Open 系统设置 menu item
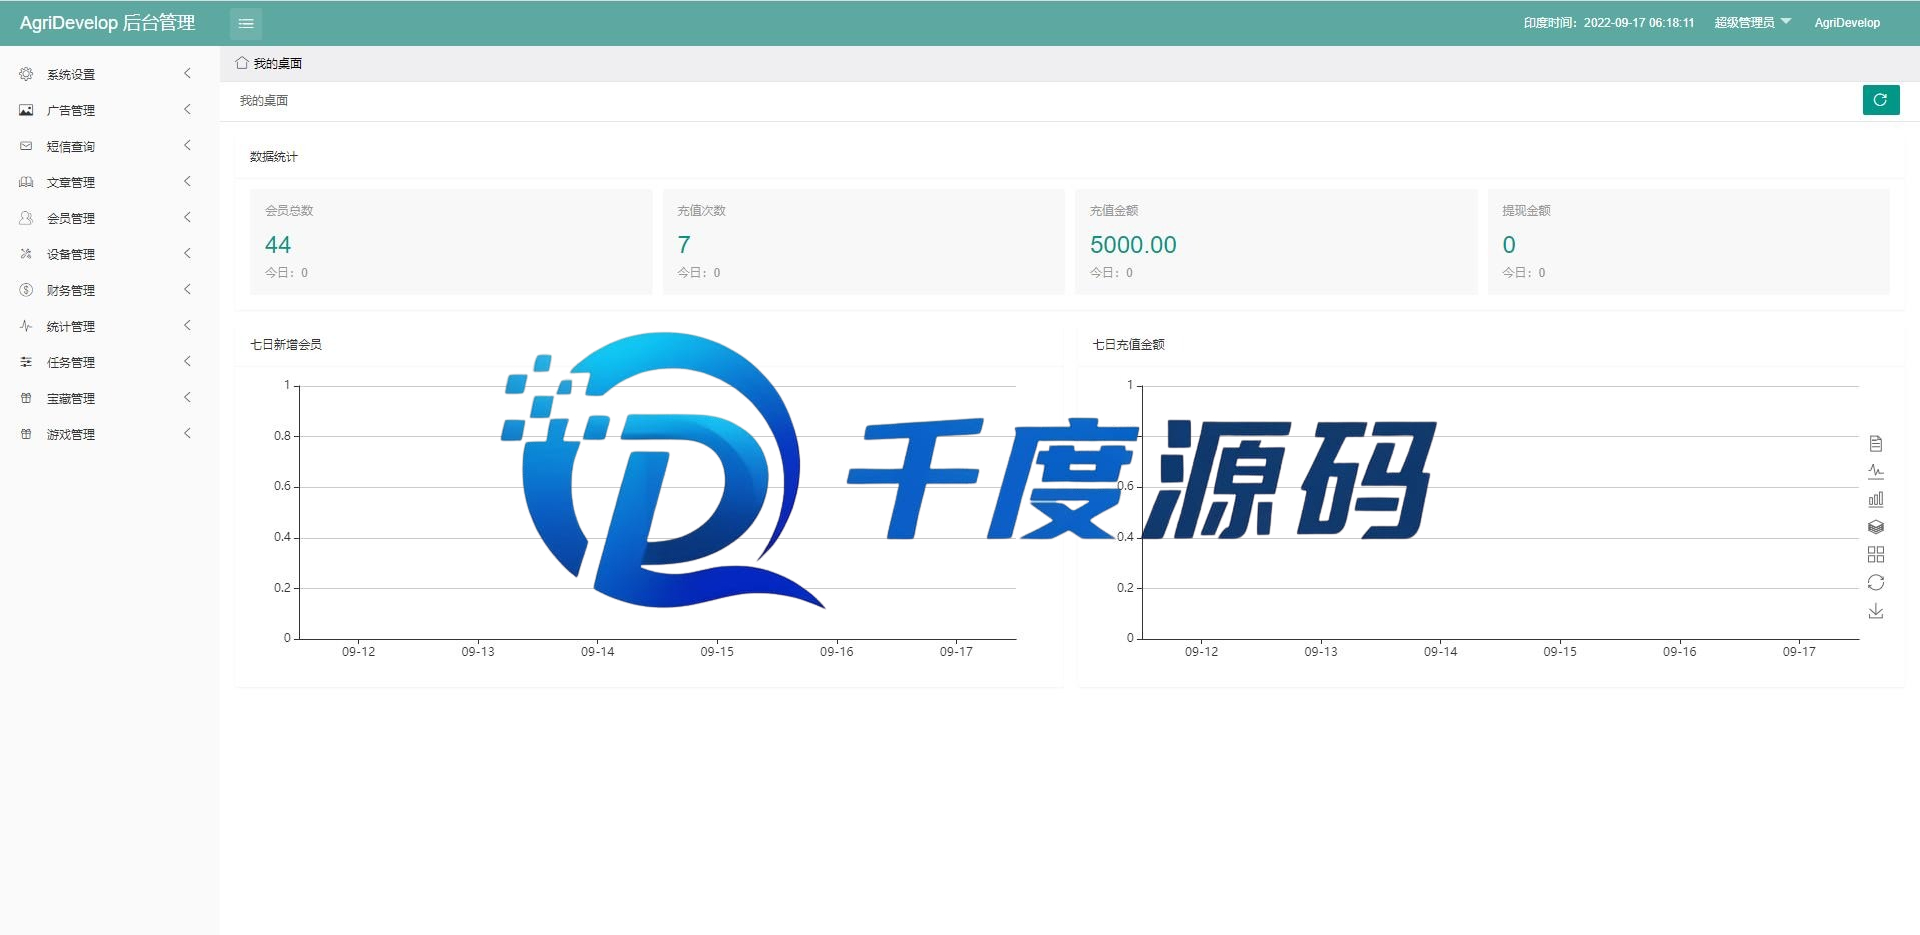This screenshot has height=935, width=1920. [110, 74]
